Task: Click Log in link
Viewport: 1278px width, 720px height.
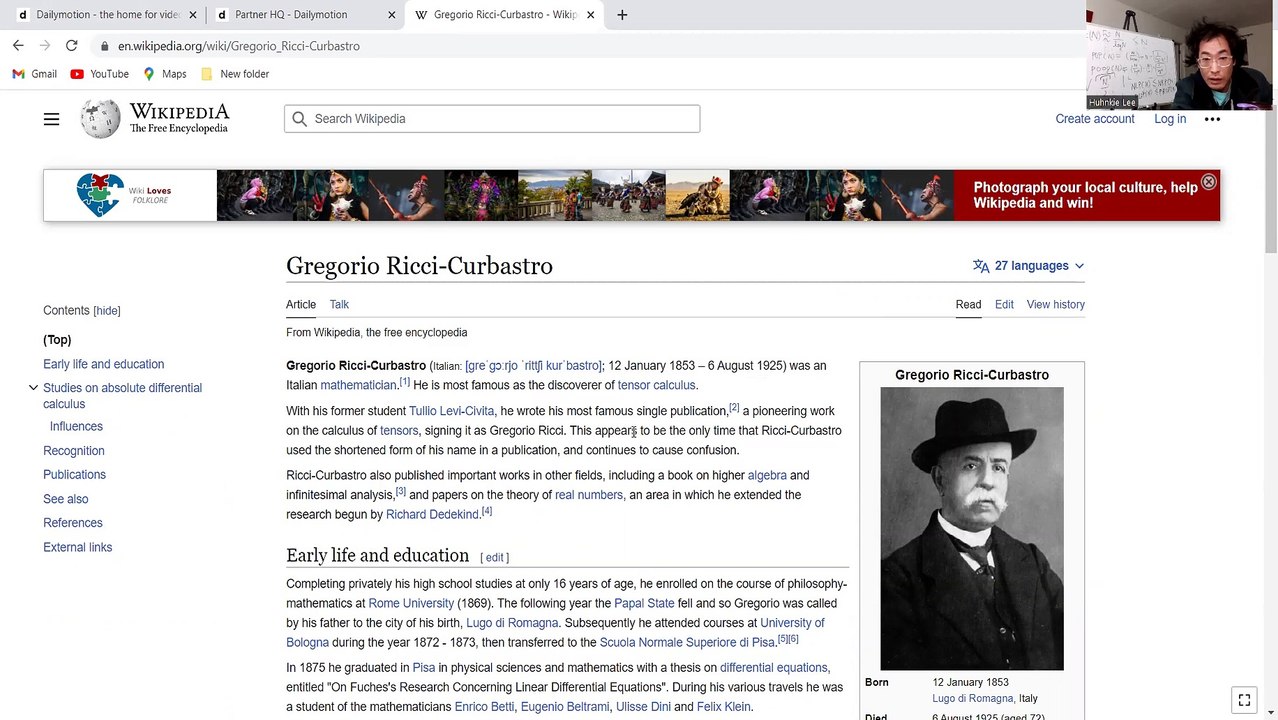Action: point(1170,119)
